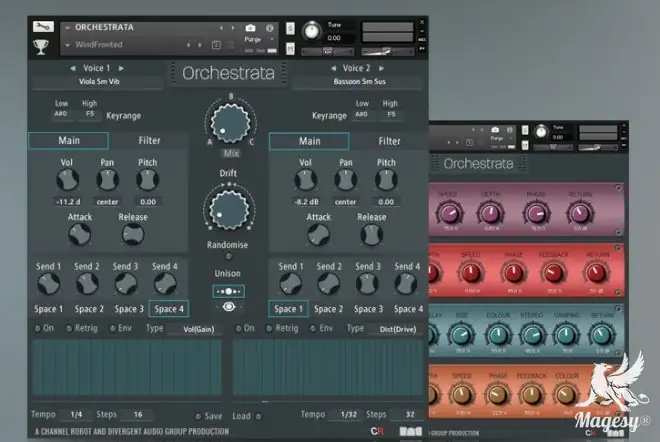Expand ORCHESTRATA instrument dropdown arrow
The image size is (660, 442).
67,28
